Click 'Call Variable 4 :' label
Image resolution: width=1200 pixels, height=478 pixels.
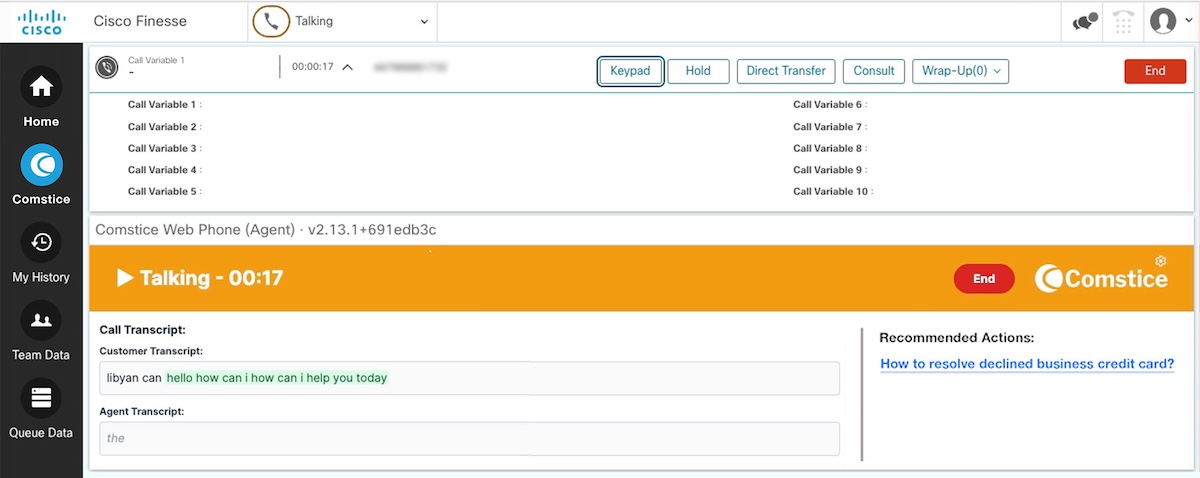click(165, 170)
